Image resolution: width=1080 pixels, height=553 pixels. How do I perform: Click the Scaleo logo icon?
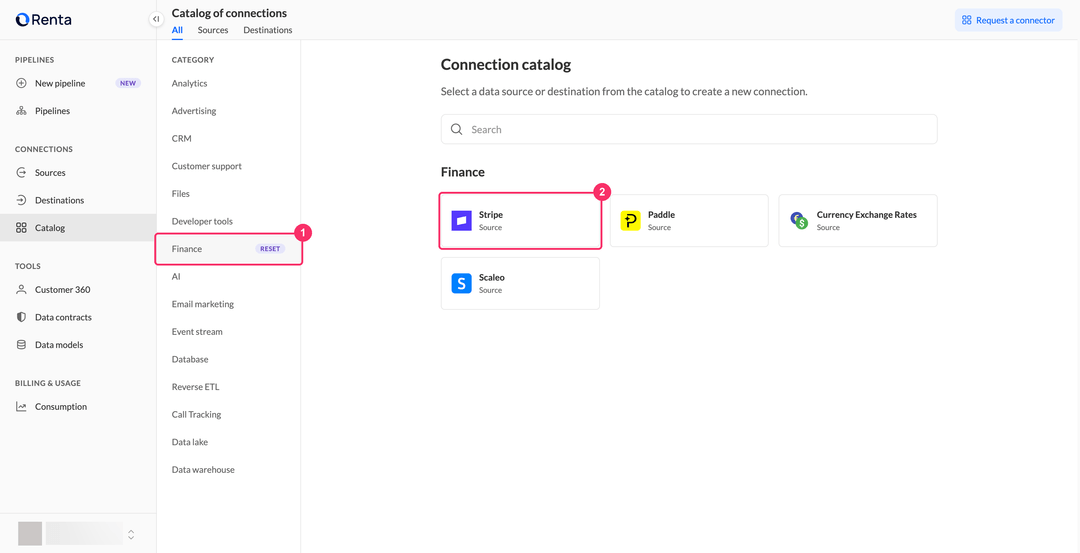pos(461,283)
